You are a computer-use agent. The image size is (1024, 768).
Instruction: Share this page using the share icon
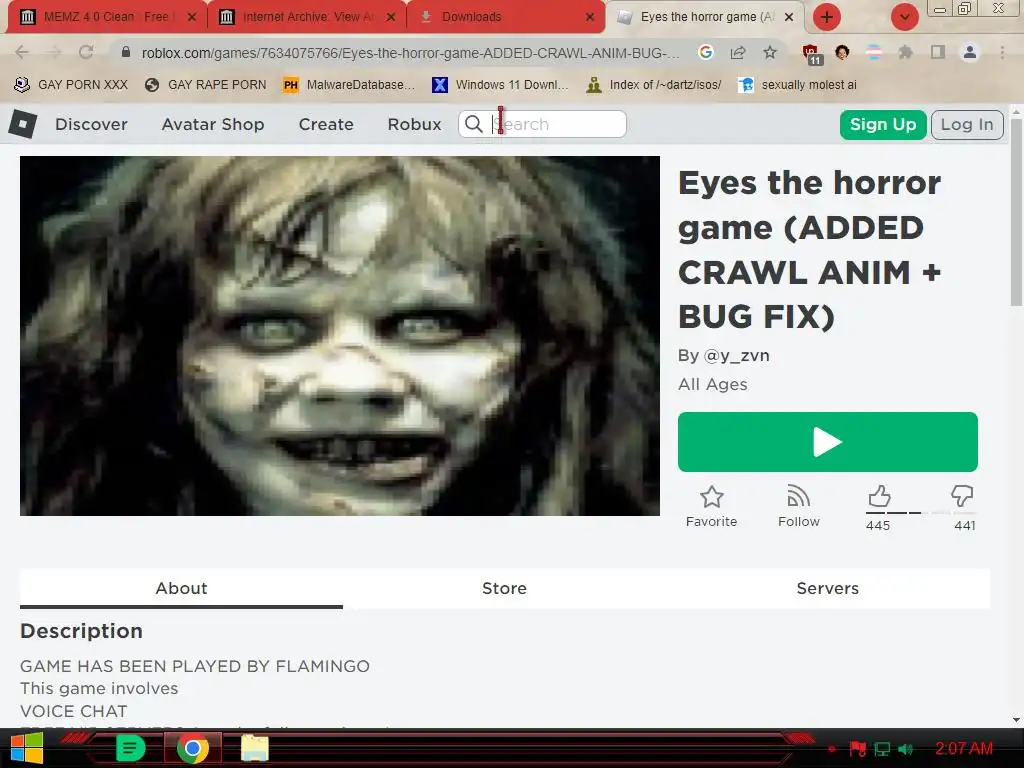pos(738,52)
